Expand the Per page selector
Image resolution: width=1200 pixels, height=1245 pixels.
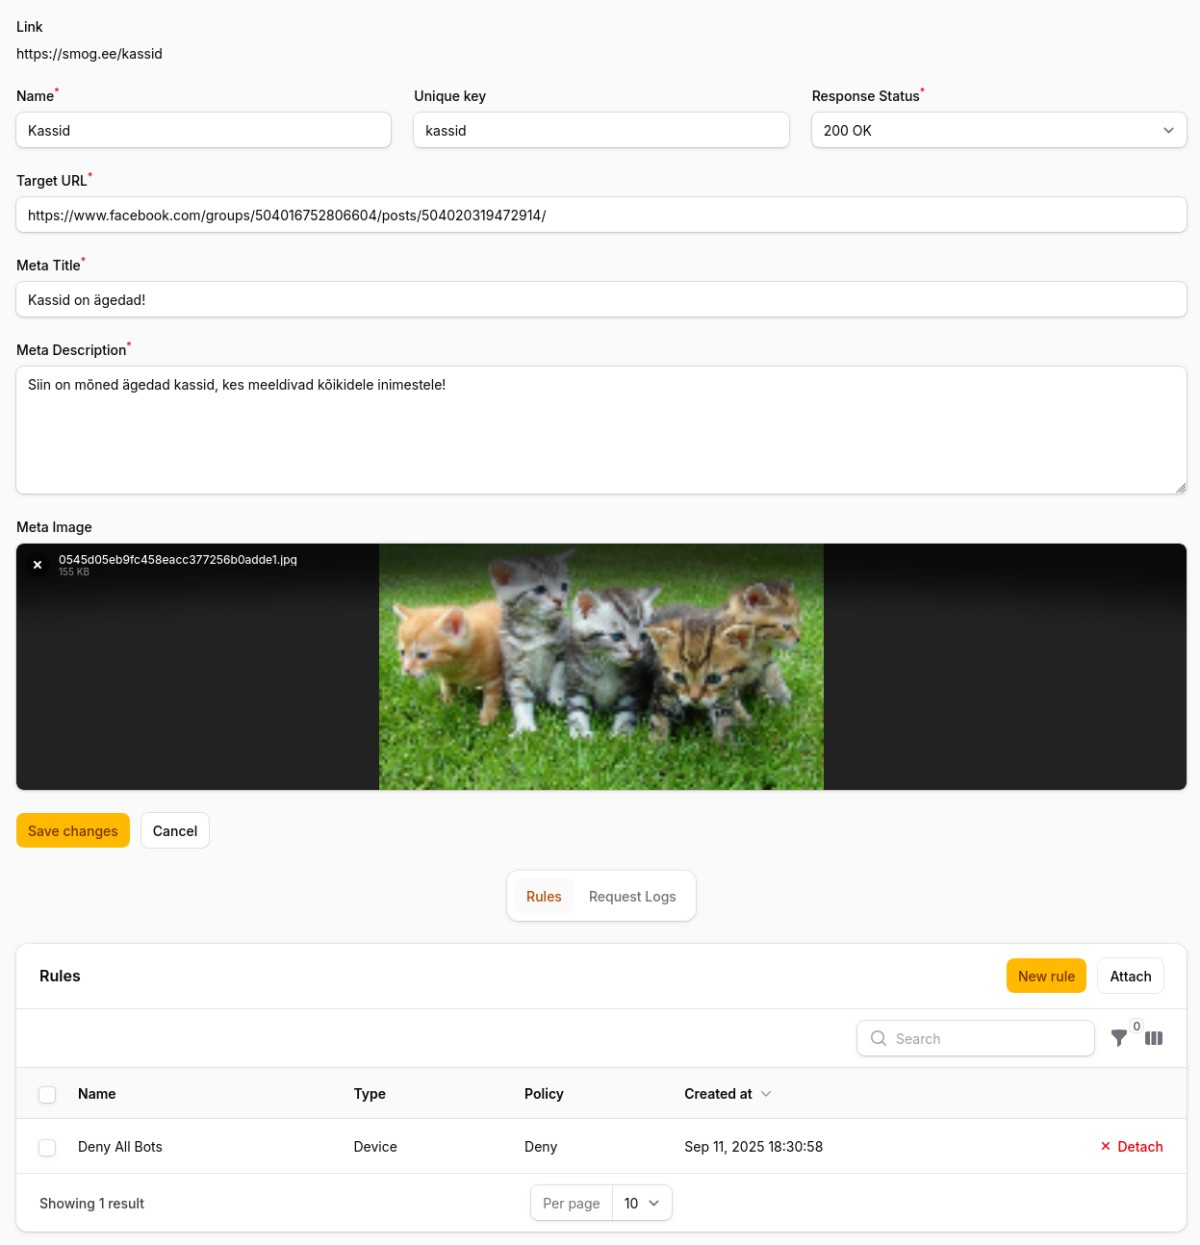tap(641, 1203)
